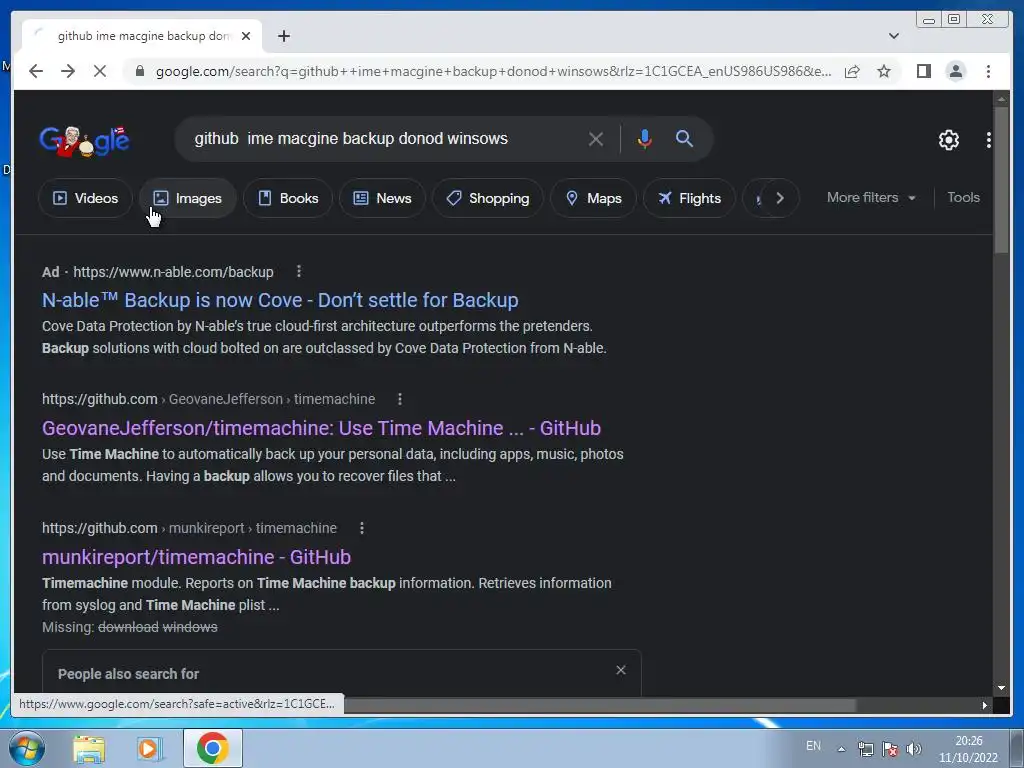Open the tab search dropdown arrow
The image size is (1024, 768).
(893, 36)
